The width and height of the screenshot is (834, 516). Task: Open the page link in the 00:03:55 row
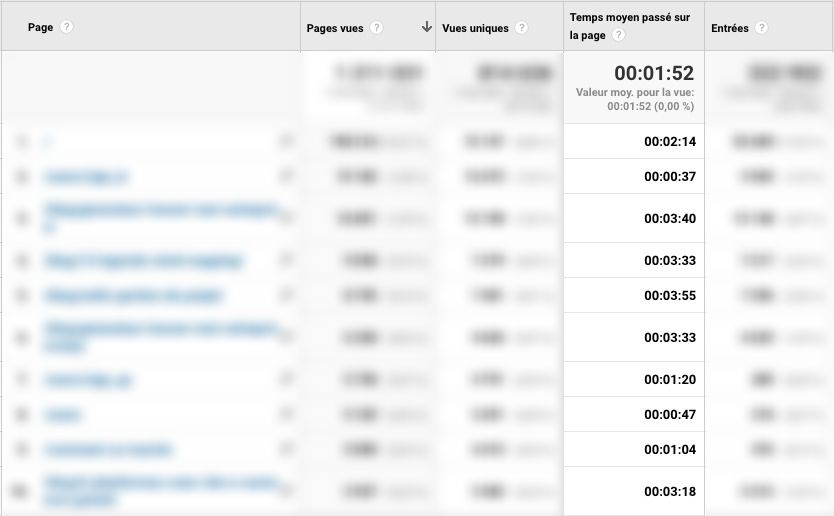coord(134,296)
